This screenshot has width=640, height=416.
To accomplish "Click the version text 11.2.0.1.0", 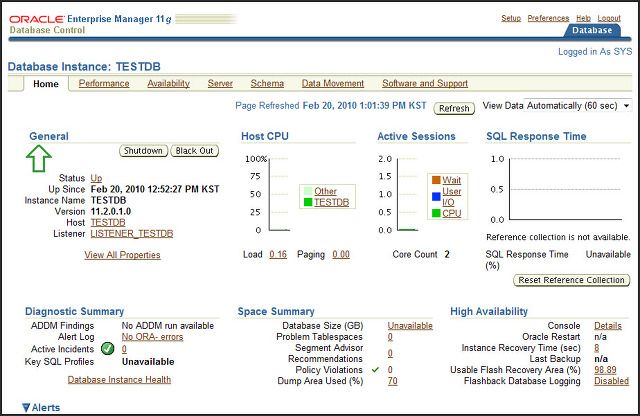I will click(x=111, y=211).
